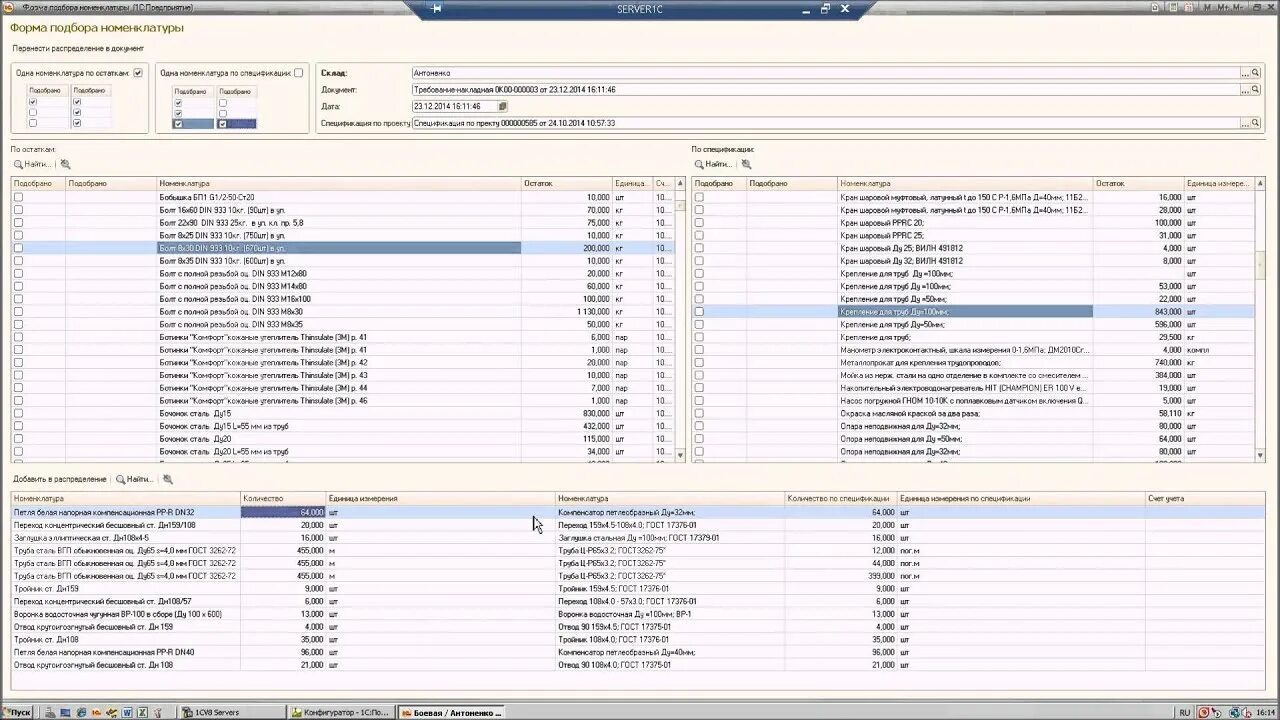
Task: Click the pin icon in the RDP connection bar
Action: click(x=435, y=8)
